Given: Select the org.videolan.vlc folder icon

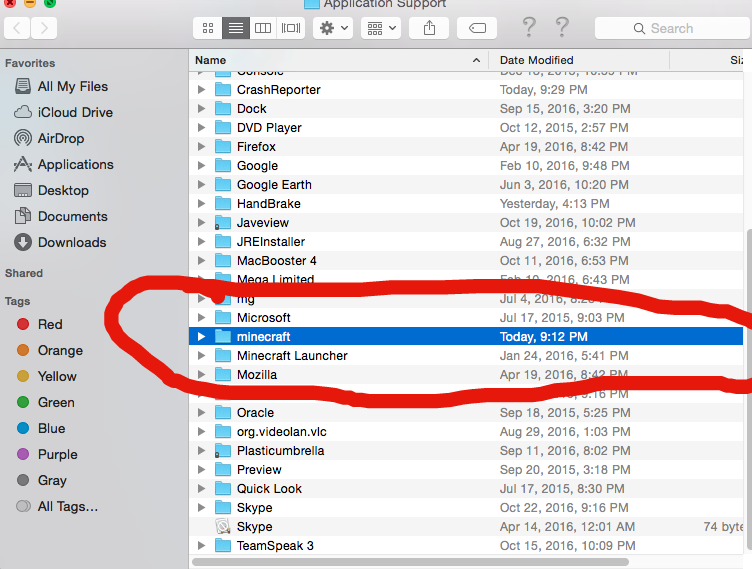Looking at the screenshot, I should coord(223,431).
